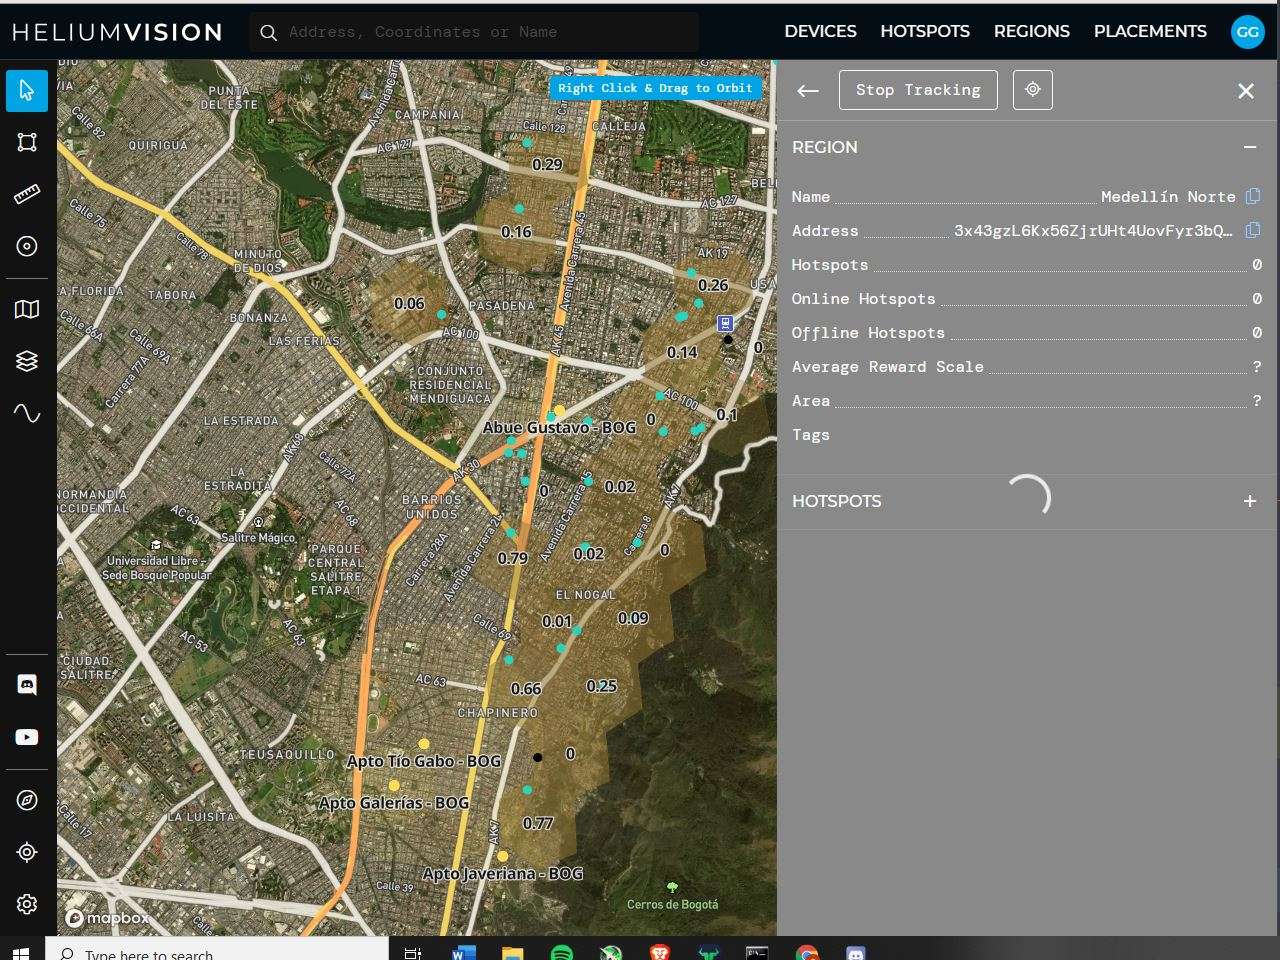This screenshot has width=1280, height=960.
Task: Click the Average Reward Scale row label
Action: [888, 367]
